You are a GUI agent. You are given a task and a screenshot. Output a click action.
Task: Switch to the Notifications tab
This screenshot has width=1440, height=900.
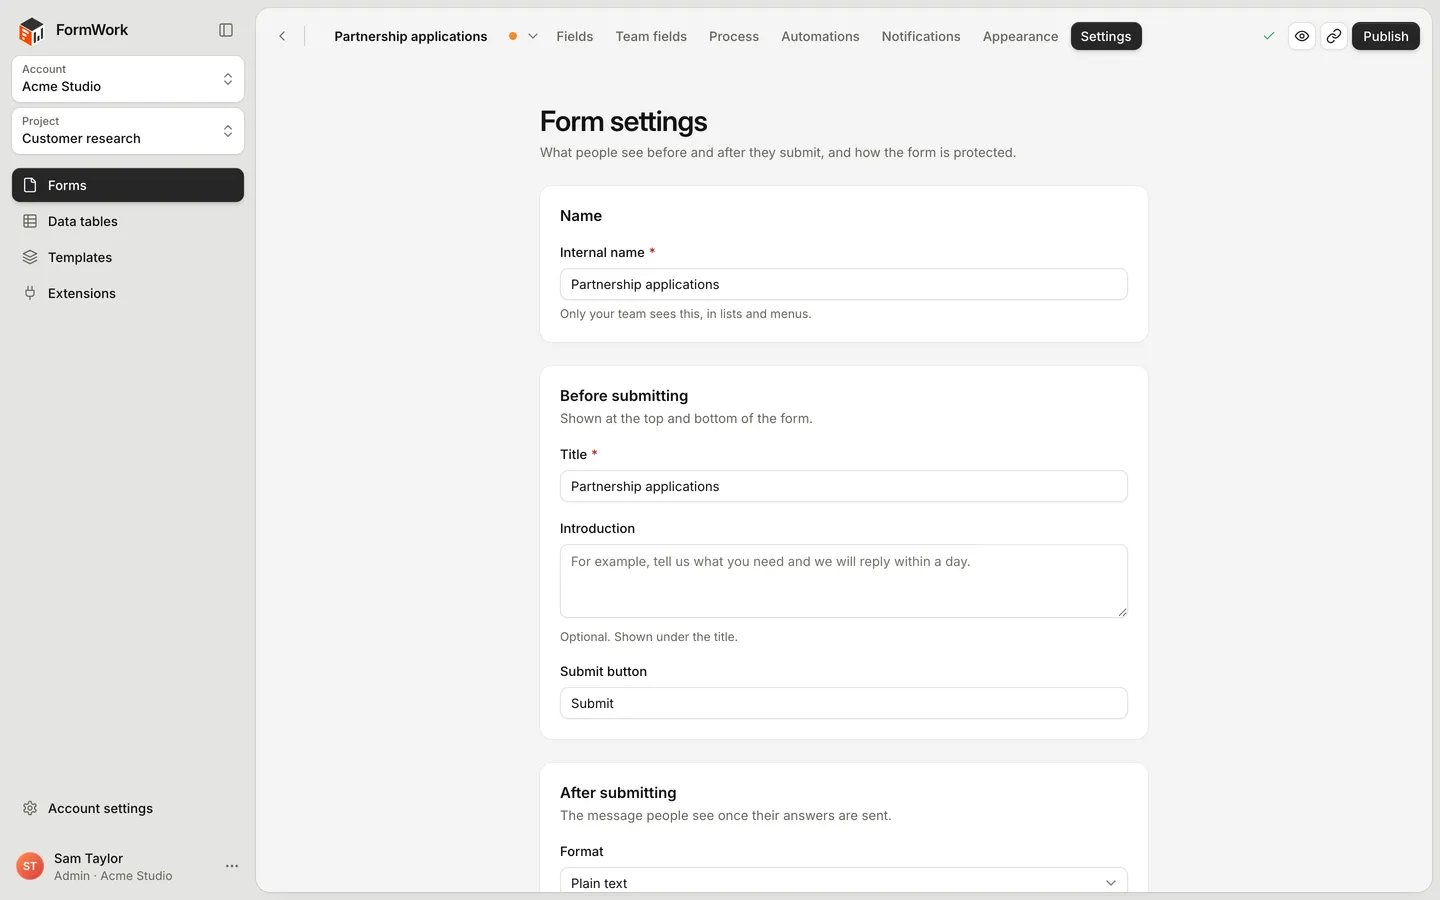coord(921,36)
